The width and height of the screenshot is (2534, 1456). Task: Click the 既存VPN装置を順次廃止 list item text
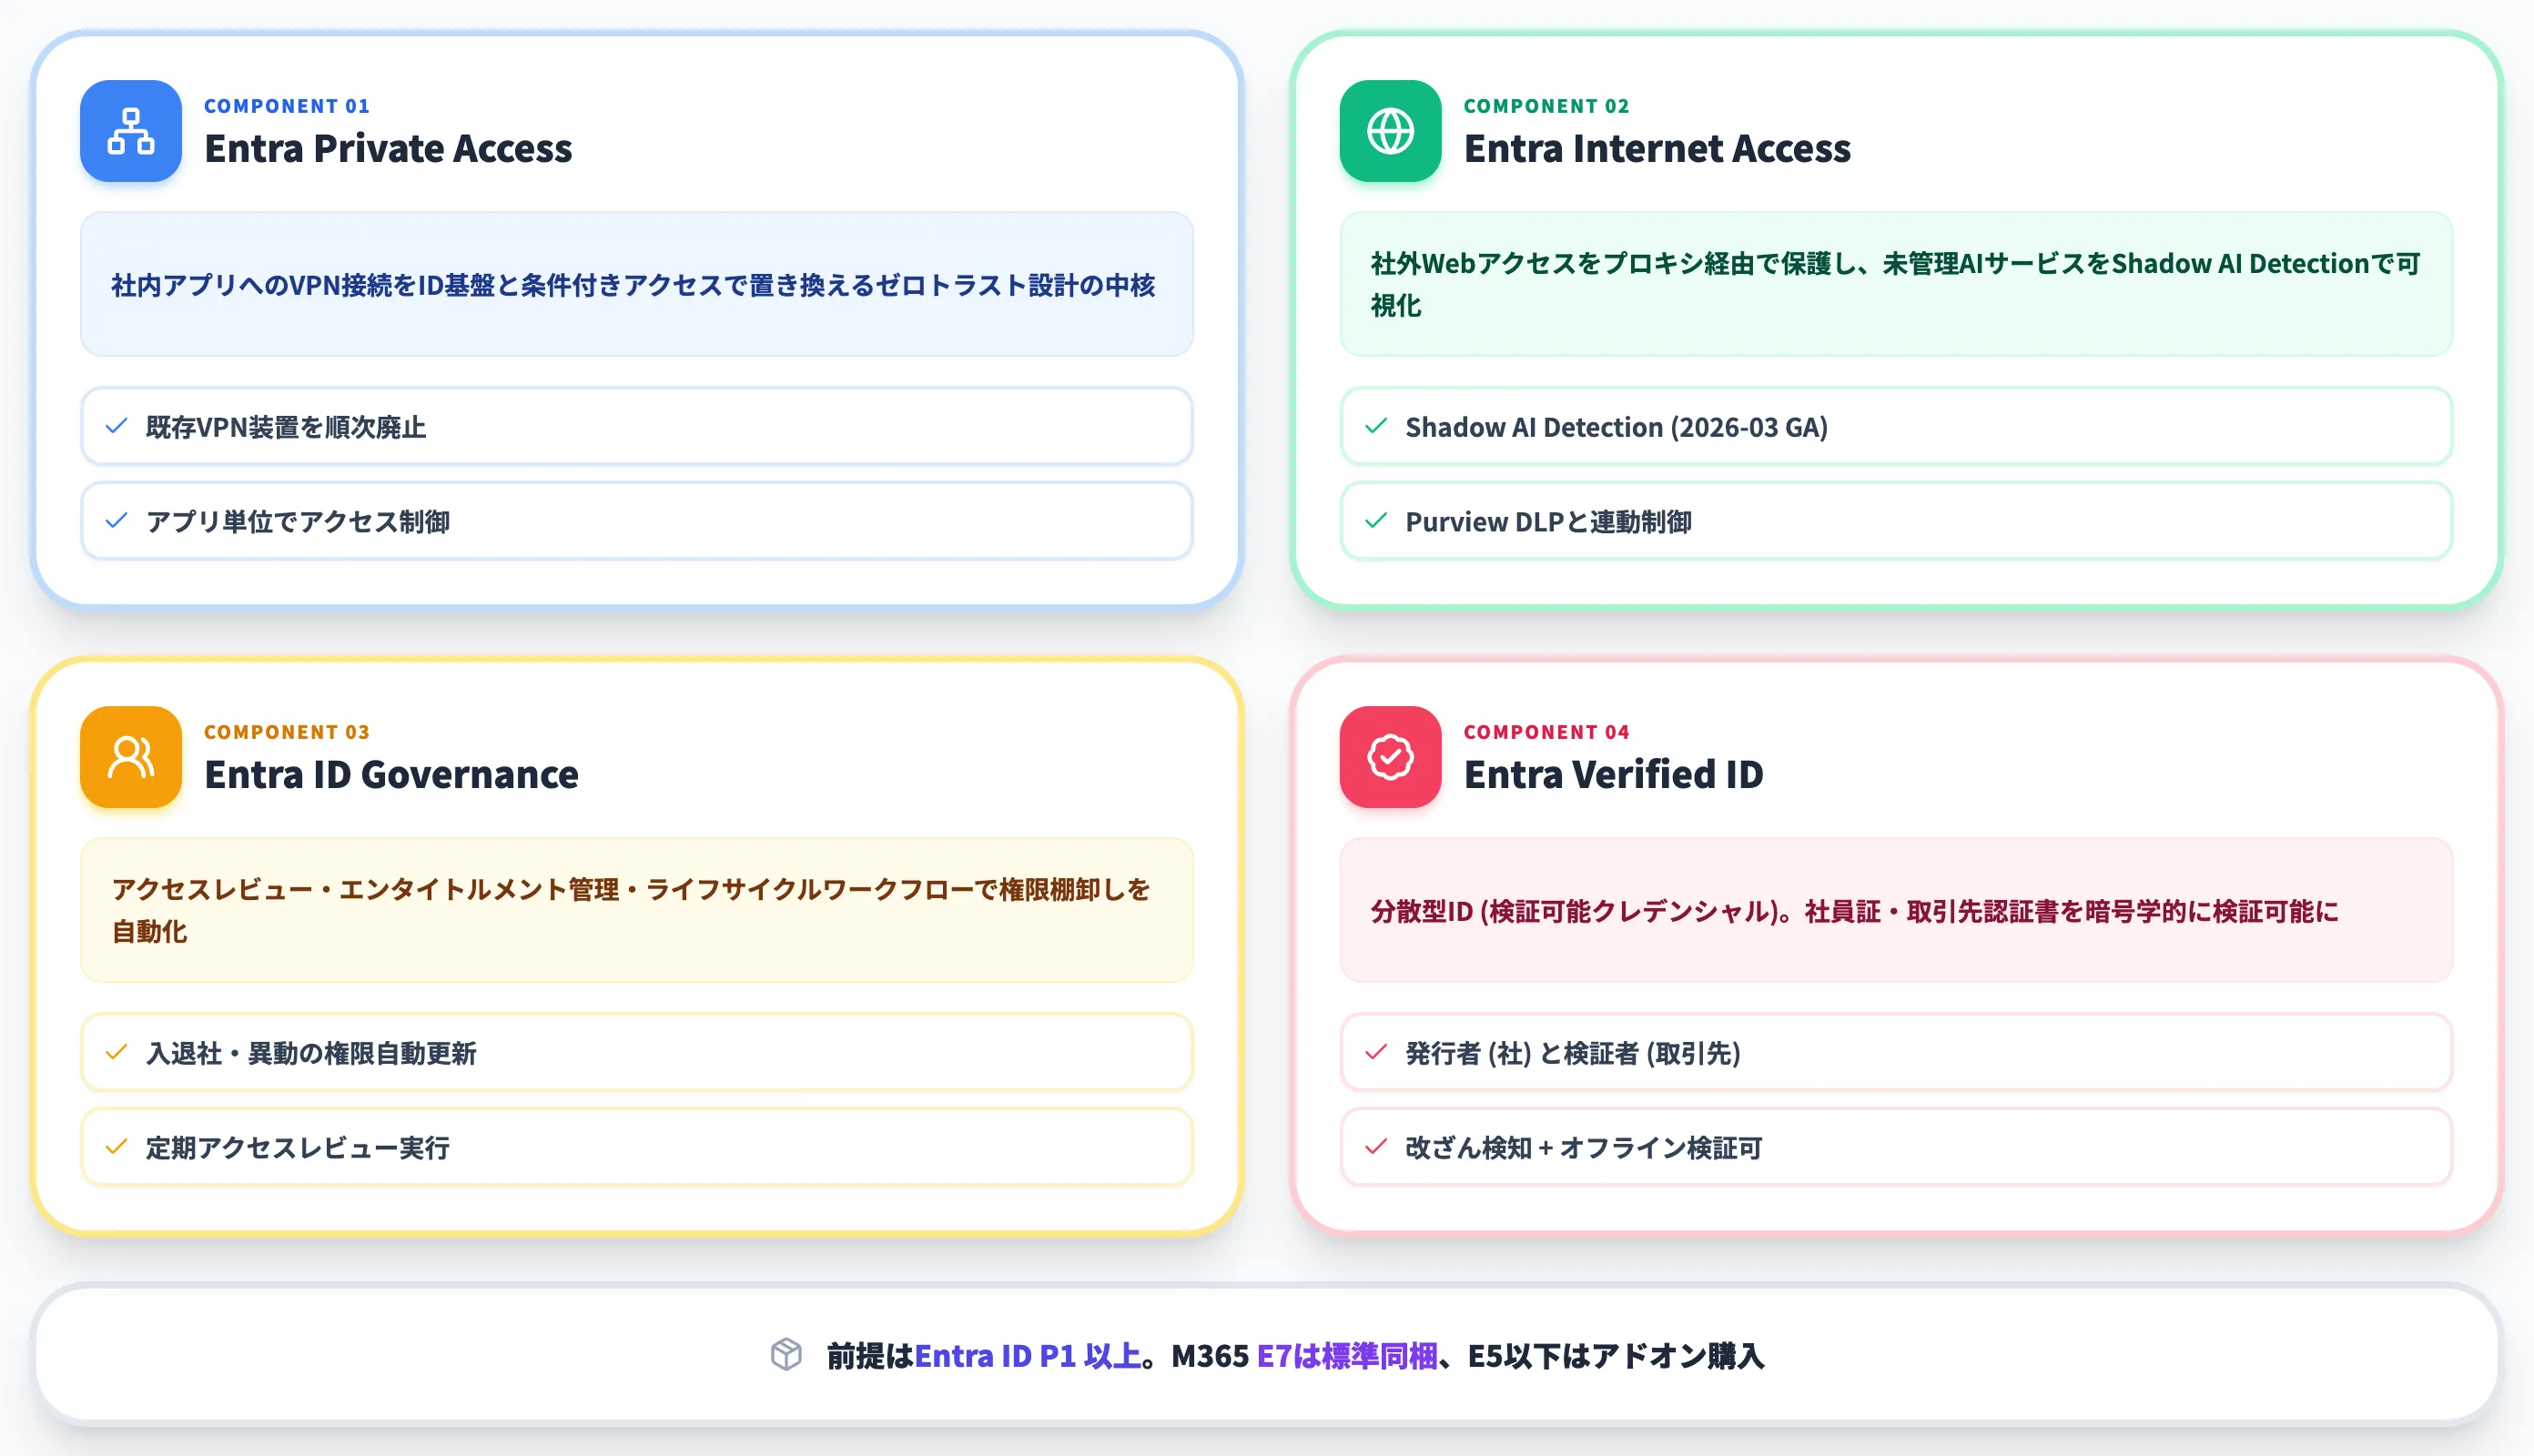[286, 427]
